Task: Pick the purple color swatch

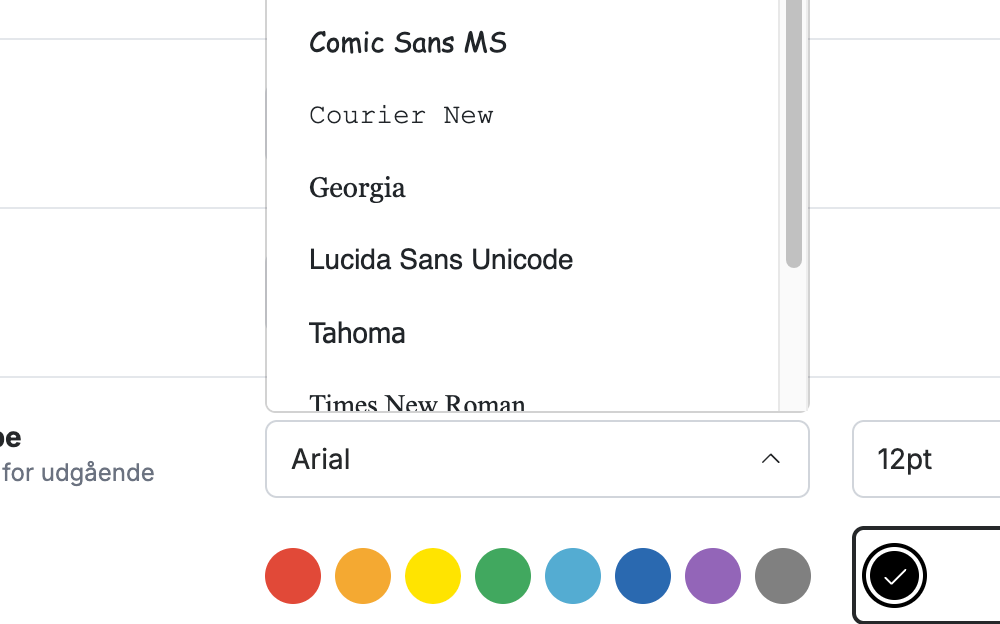Action: coord(713,576)
